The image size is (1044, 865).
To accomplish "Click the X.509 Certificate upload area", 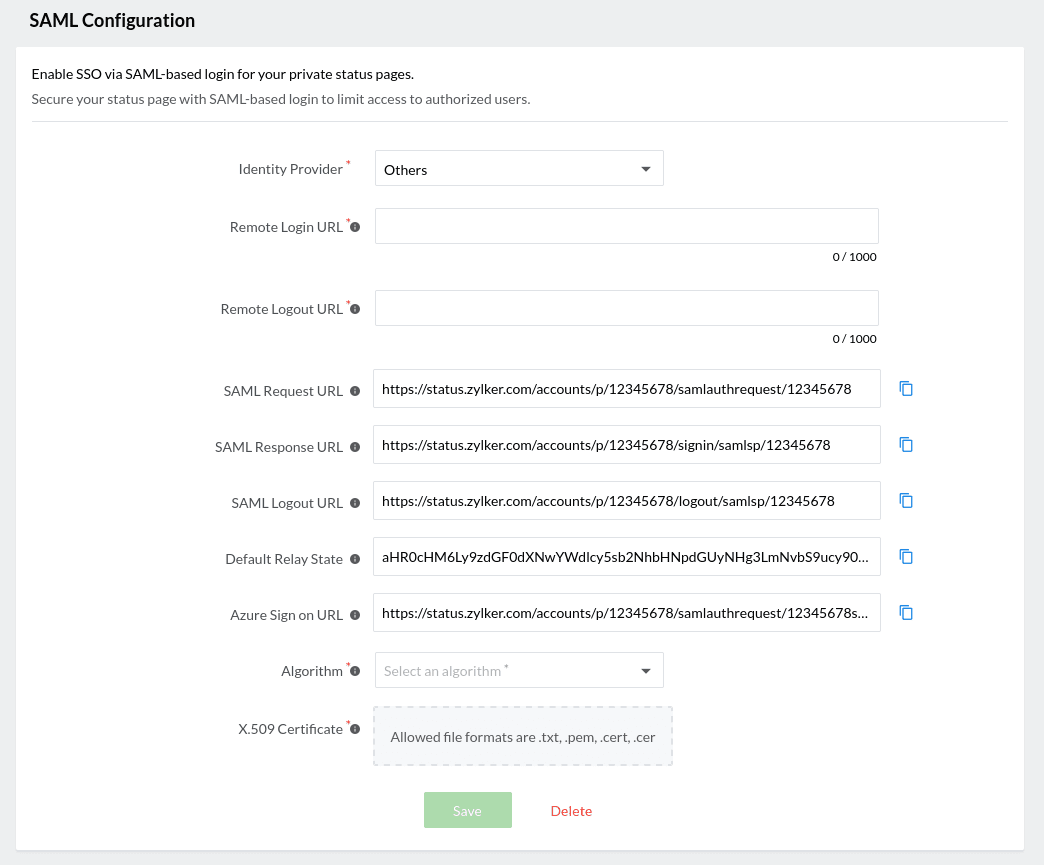I will point(522,737).
